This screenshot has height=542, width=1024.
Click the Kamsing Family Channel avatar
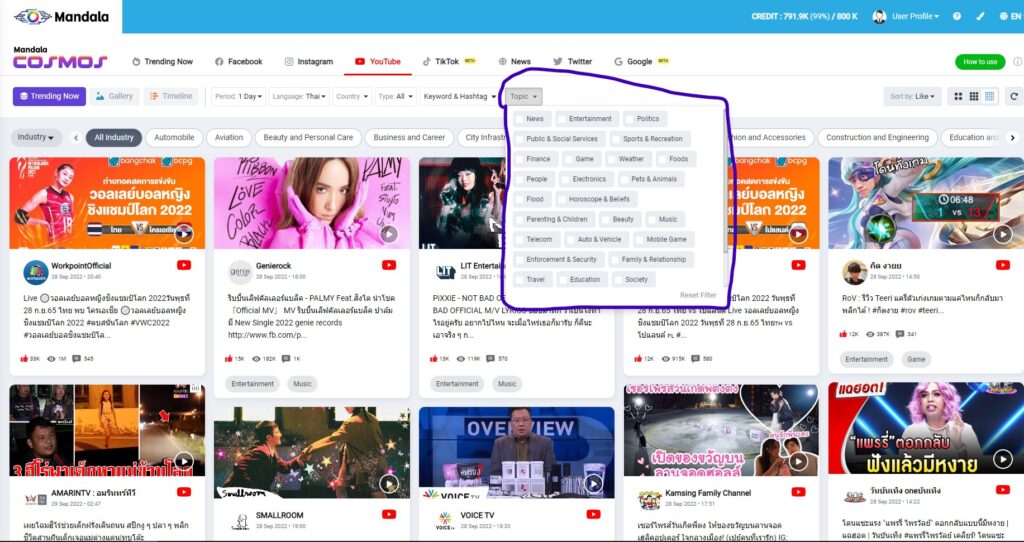(x=650, y=499)
